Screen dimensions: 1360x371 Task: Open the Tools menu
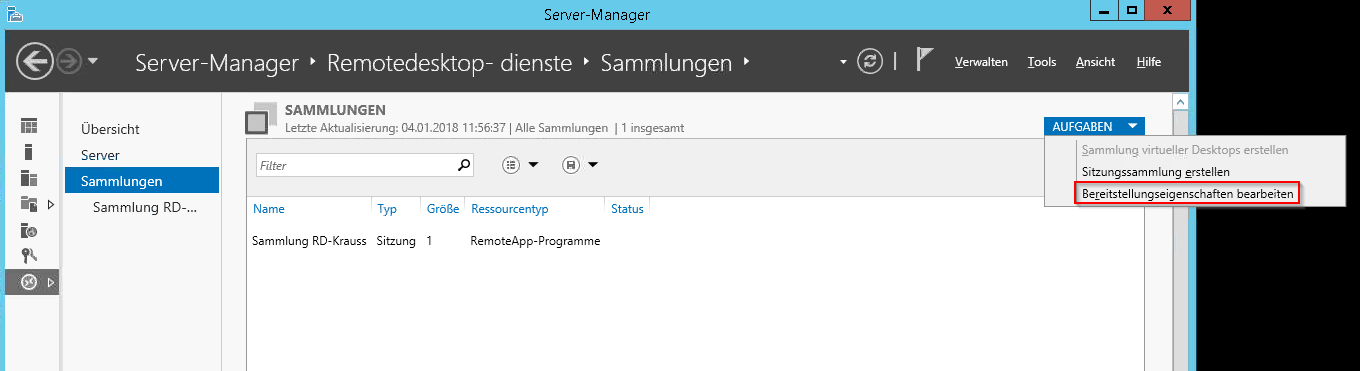coord(1041,62)
